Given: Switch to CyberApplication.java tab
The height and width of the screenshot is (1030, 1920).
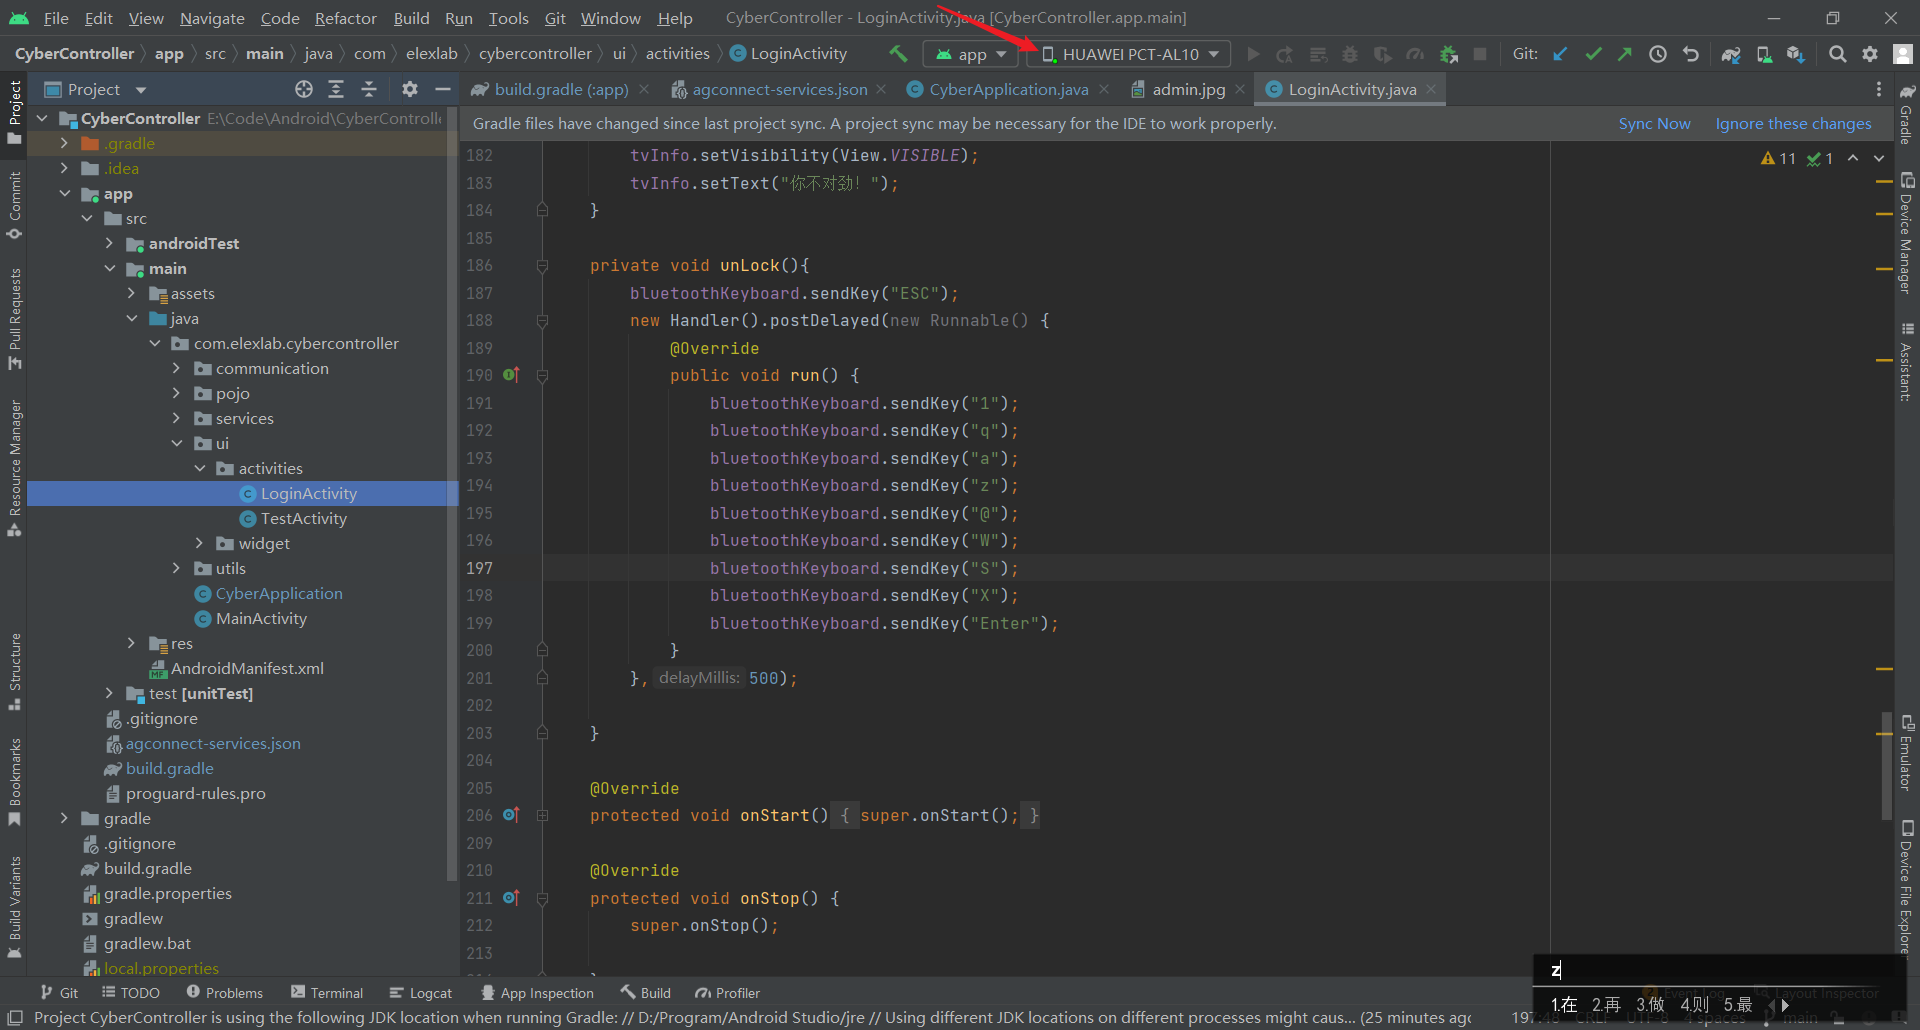Looking at the screenshot, I should 1008,89.
